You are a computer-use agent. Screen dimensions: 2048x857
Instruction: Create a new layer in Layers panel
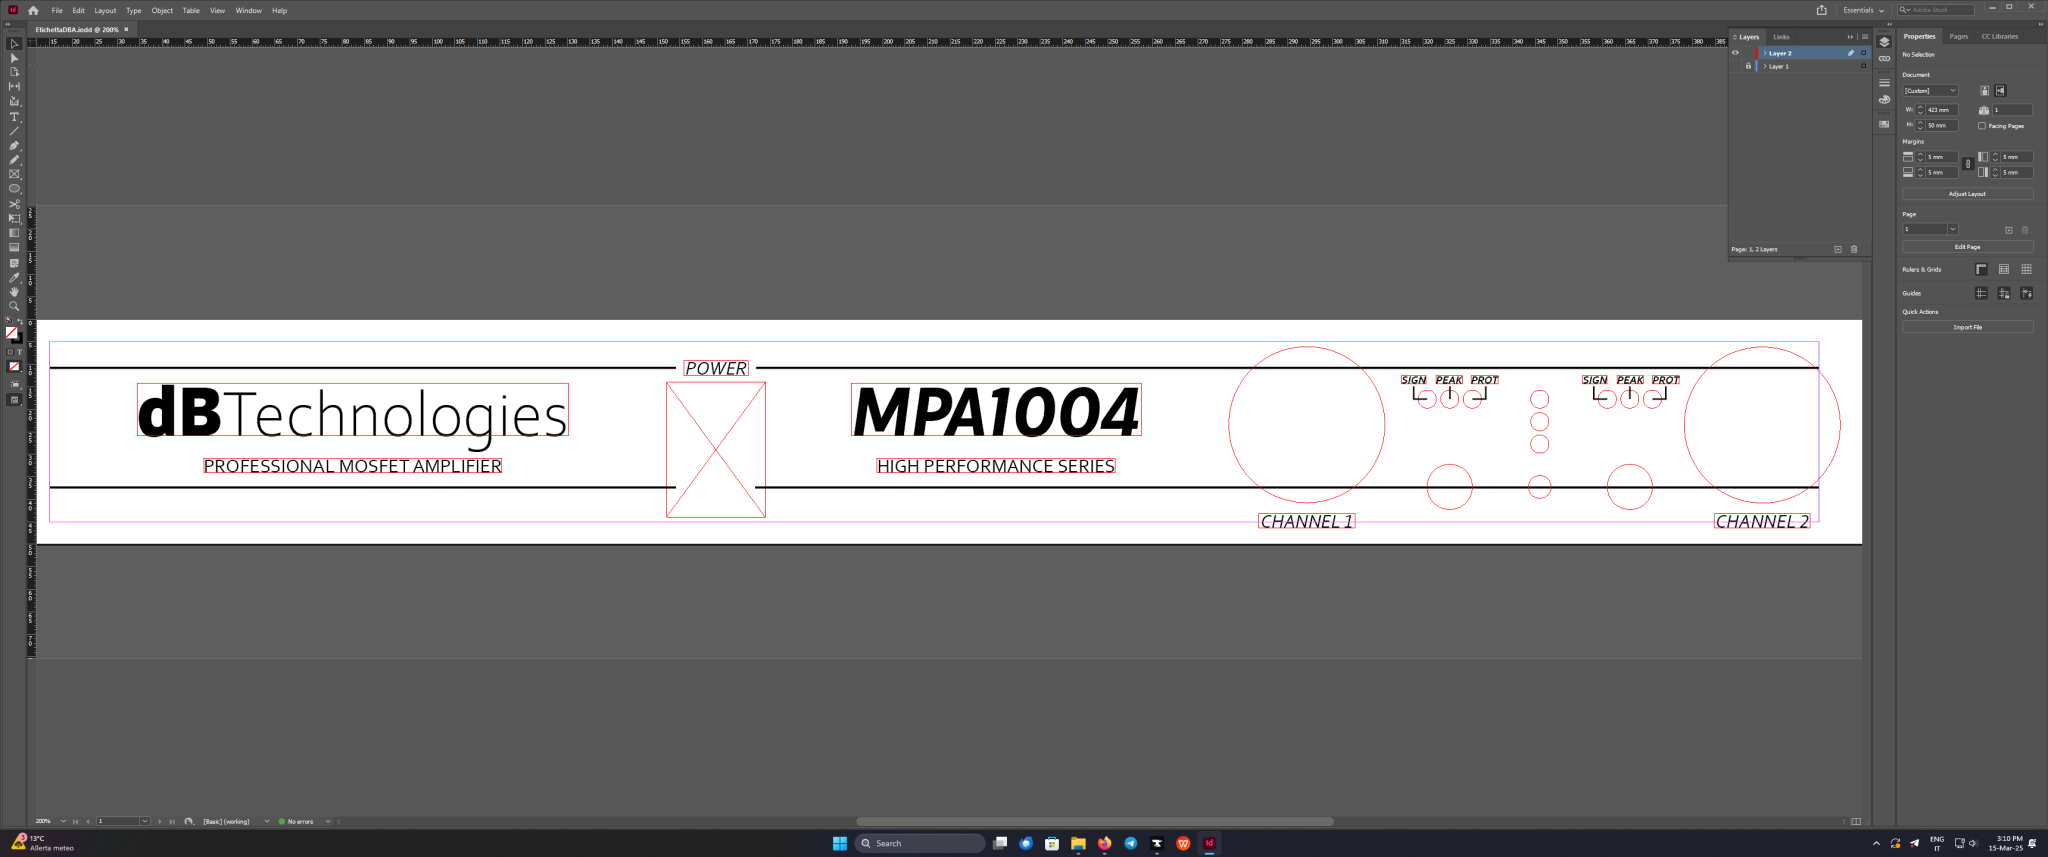tap(1838, 249)
